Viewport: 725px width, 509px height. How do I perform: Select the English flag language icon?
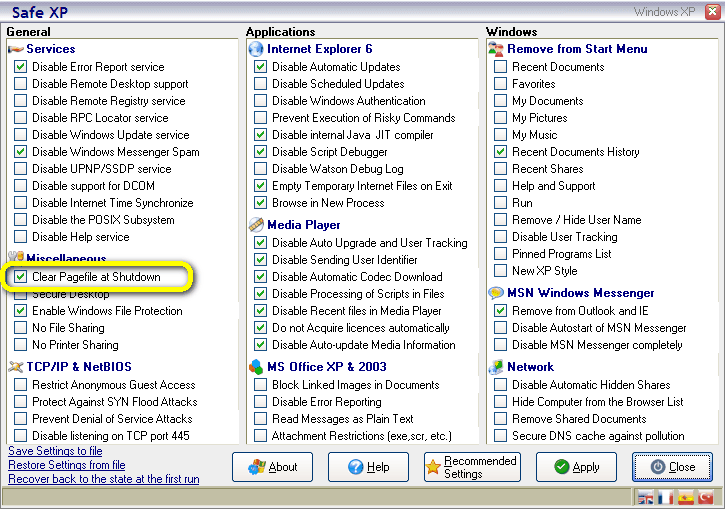(x=645, y=498)
